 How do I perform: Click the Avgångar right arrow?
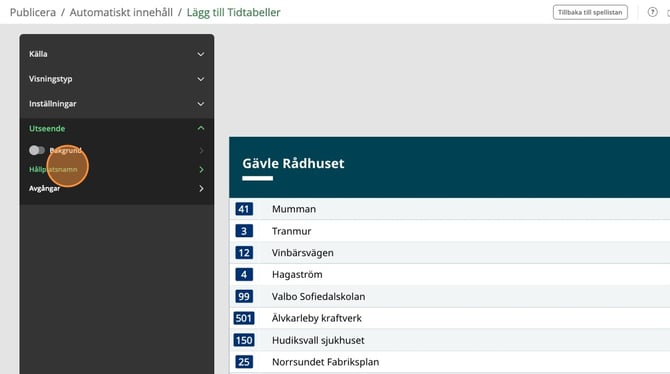tap(201, 188)
